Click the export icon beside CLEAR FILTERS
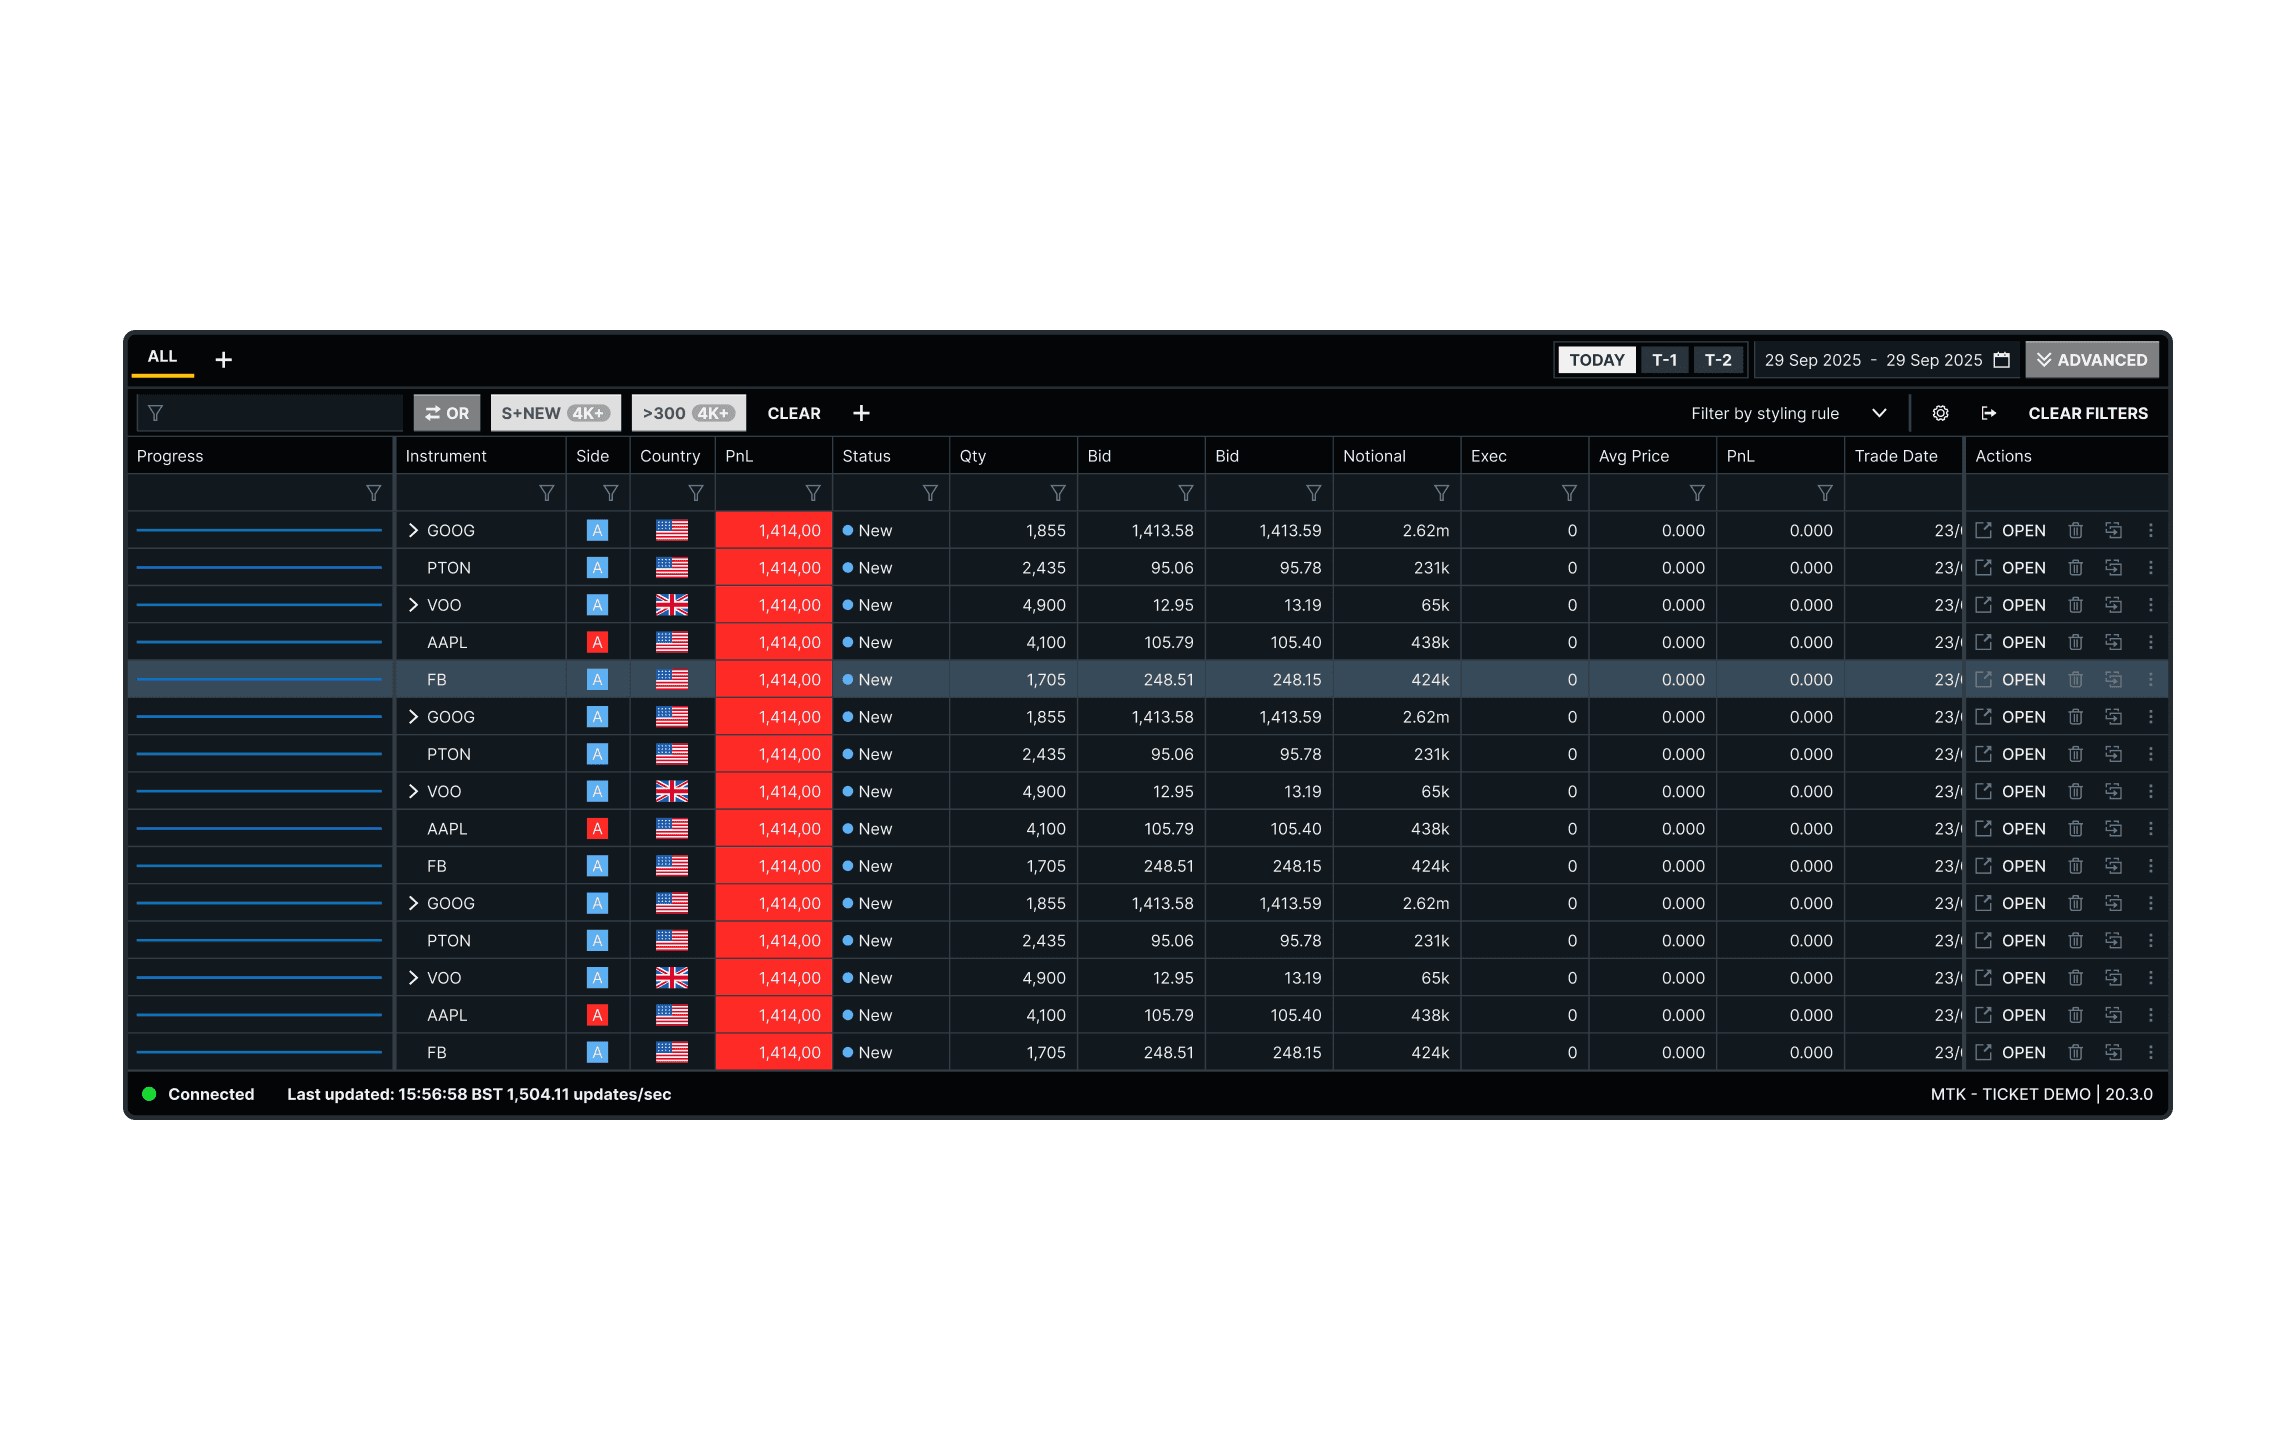This screenshot has height=1440, width=2296. (1988, 413)
